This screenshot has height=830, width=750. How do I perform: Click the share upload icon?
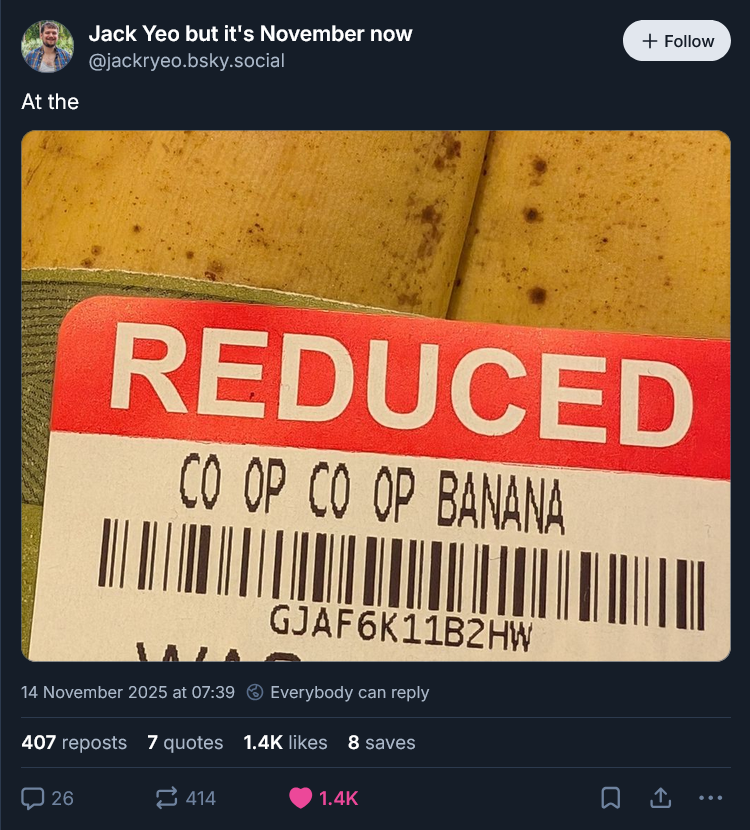[x=660, y=798]
